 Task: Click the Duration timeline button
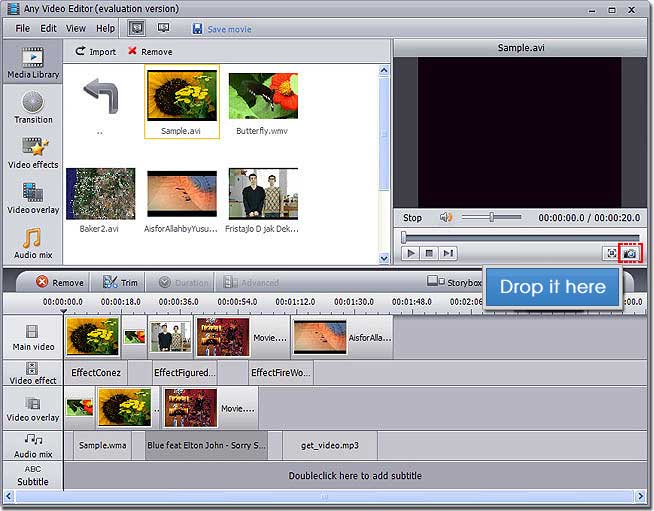click(183, 282)
